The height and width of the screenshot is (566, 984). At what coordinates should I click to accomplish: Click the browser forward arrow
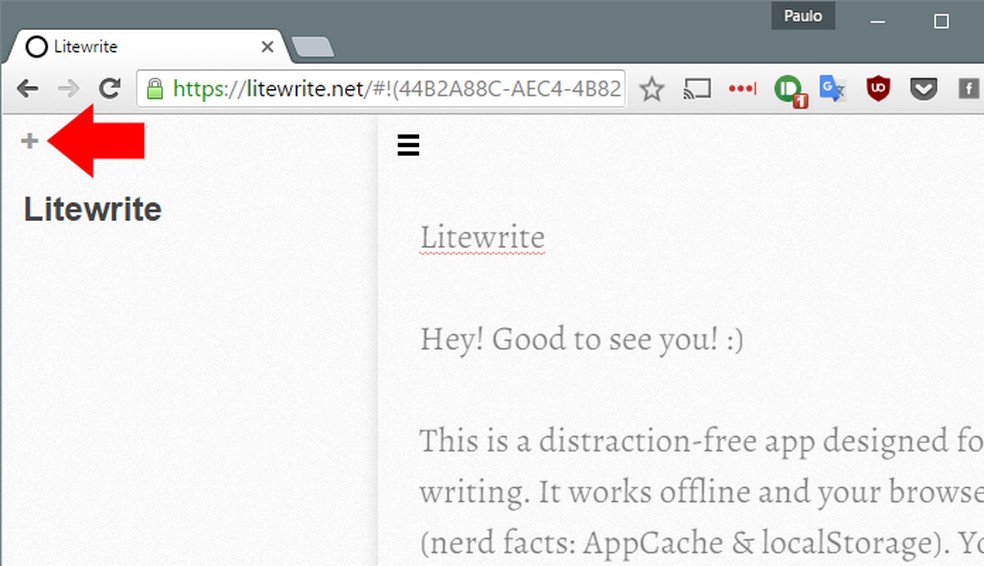pos(68,89)
